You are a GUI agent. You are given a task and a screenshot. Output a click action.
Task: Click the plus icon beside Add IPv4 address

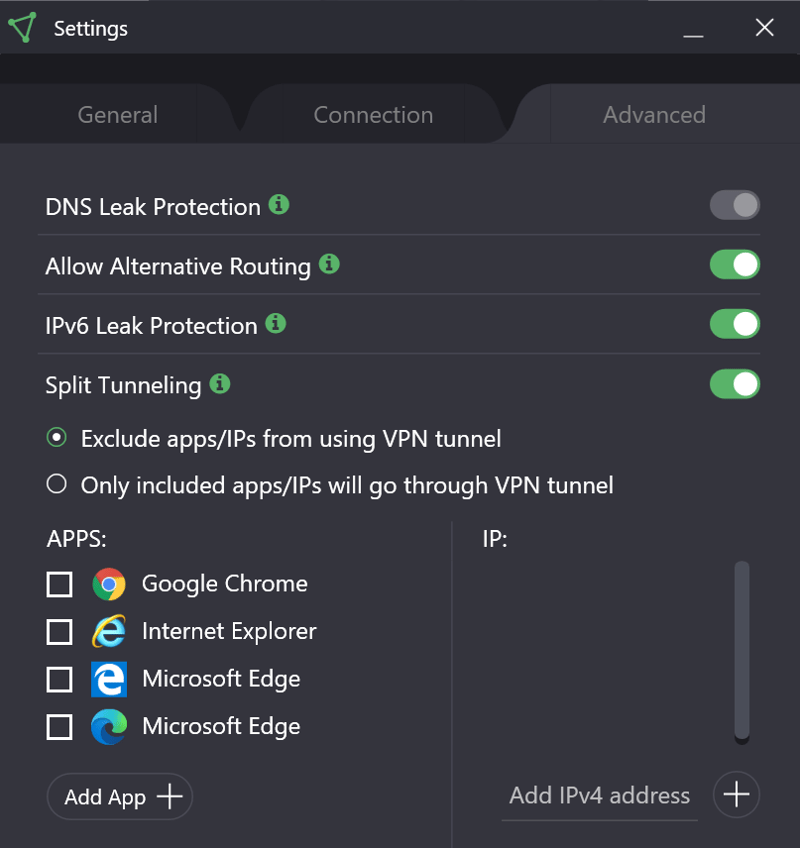click(x=736, y=795)
